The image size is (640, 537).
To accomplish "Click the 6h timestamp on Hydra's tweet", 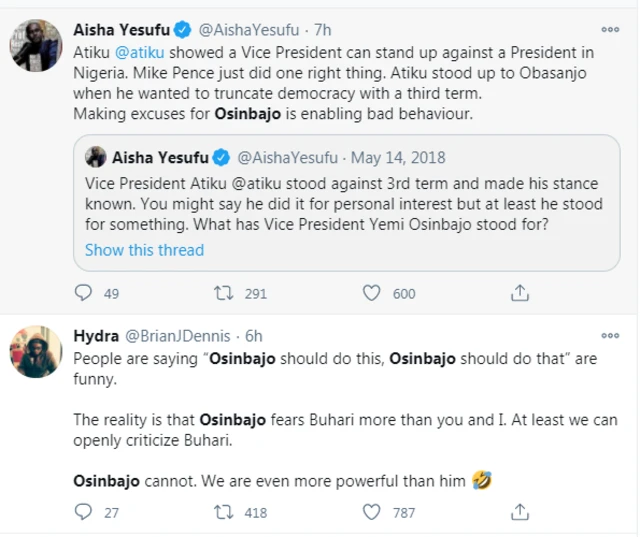I will tap(253, 336).
